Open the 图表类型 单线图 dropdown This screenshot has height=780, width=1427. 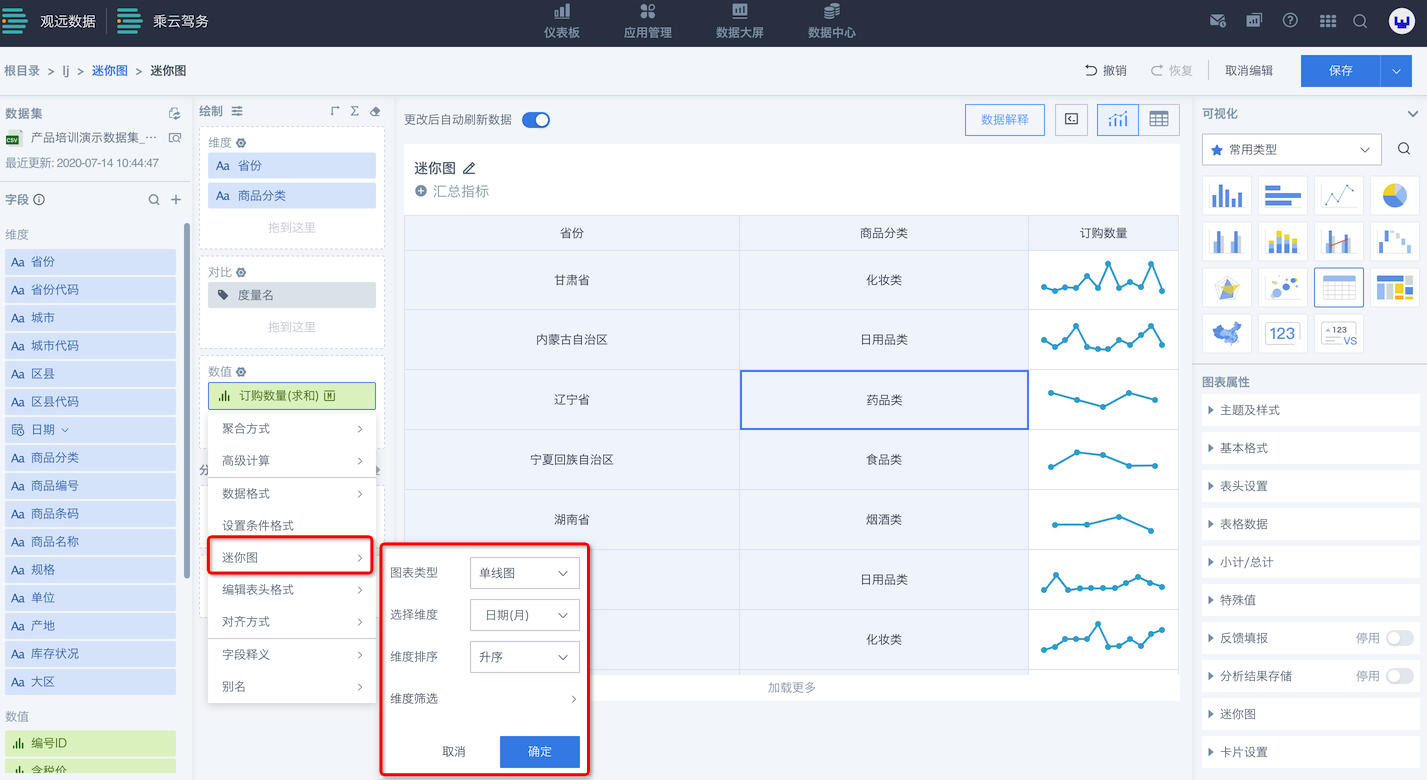[x=524, y=573]
